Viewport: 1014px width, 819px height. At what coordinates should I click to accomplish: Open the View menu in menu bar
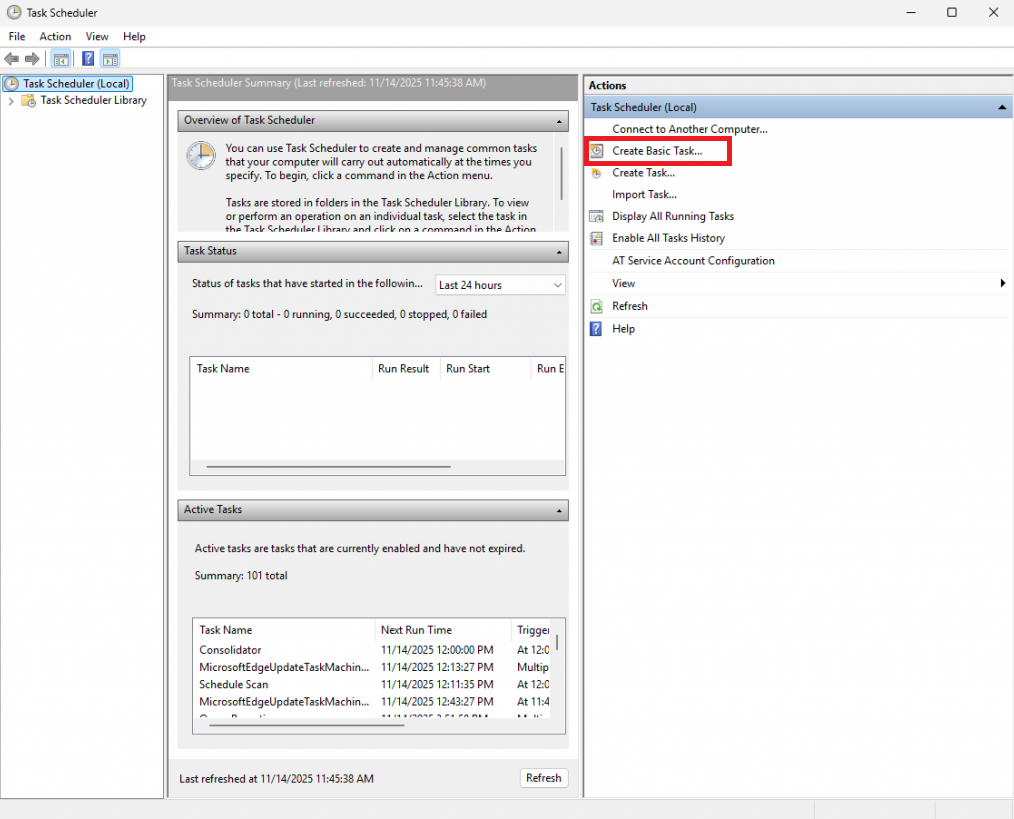96,36
